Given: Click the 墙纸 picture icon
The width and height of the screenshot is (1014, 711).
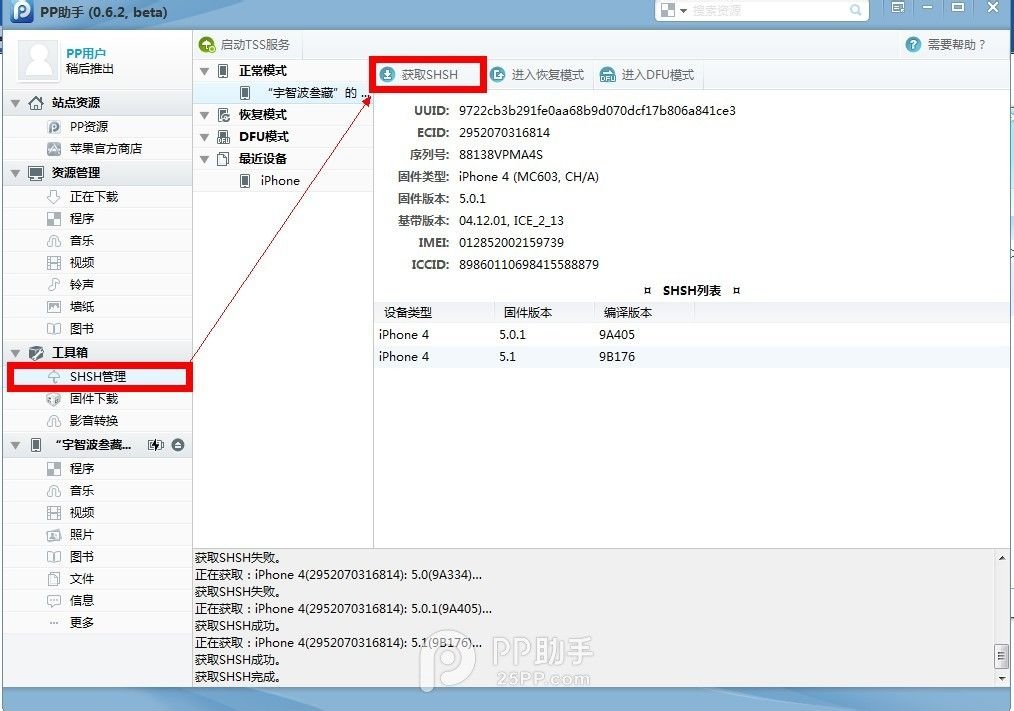Looking at the screenshot, I should pyautogui.click(x=54, y=307).
